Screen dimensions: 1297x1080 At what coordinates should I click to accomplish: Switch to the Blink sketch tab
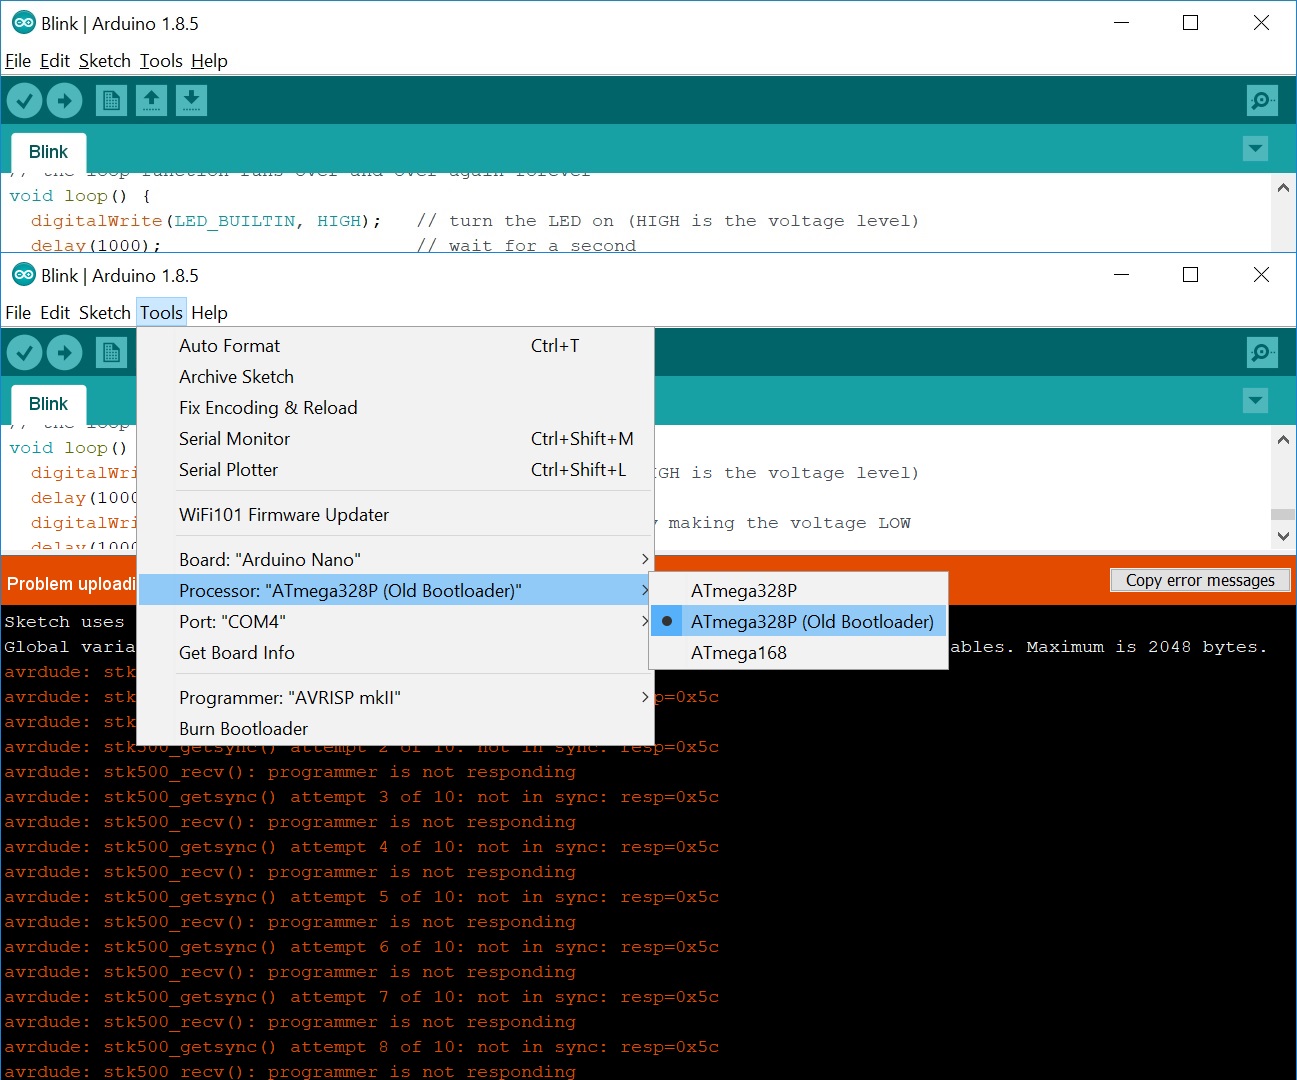point(48,404)
